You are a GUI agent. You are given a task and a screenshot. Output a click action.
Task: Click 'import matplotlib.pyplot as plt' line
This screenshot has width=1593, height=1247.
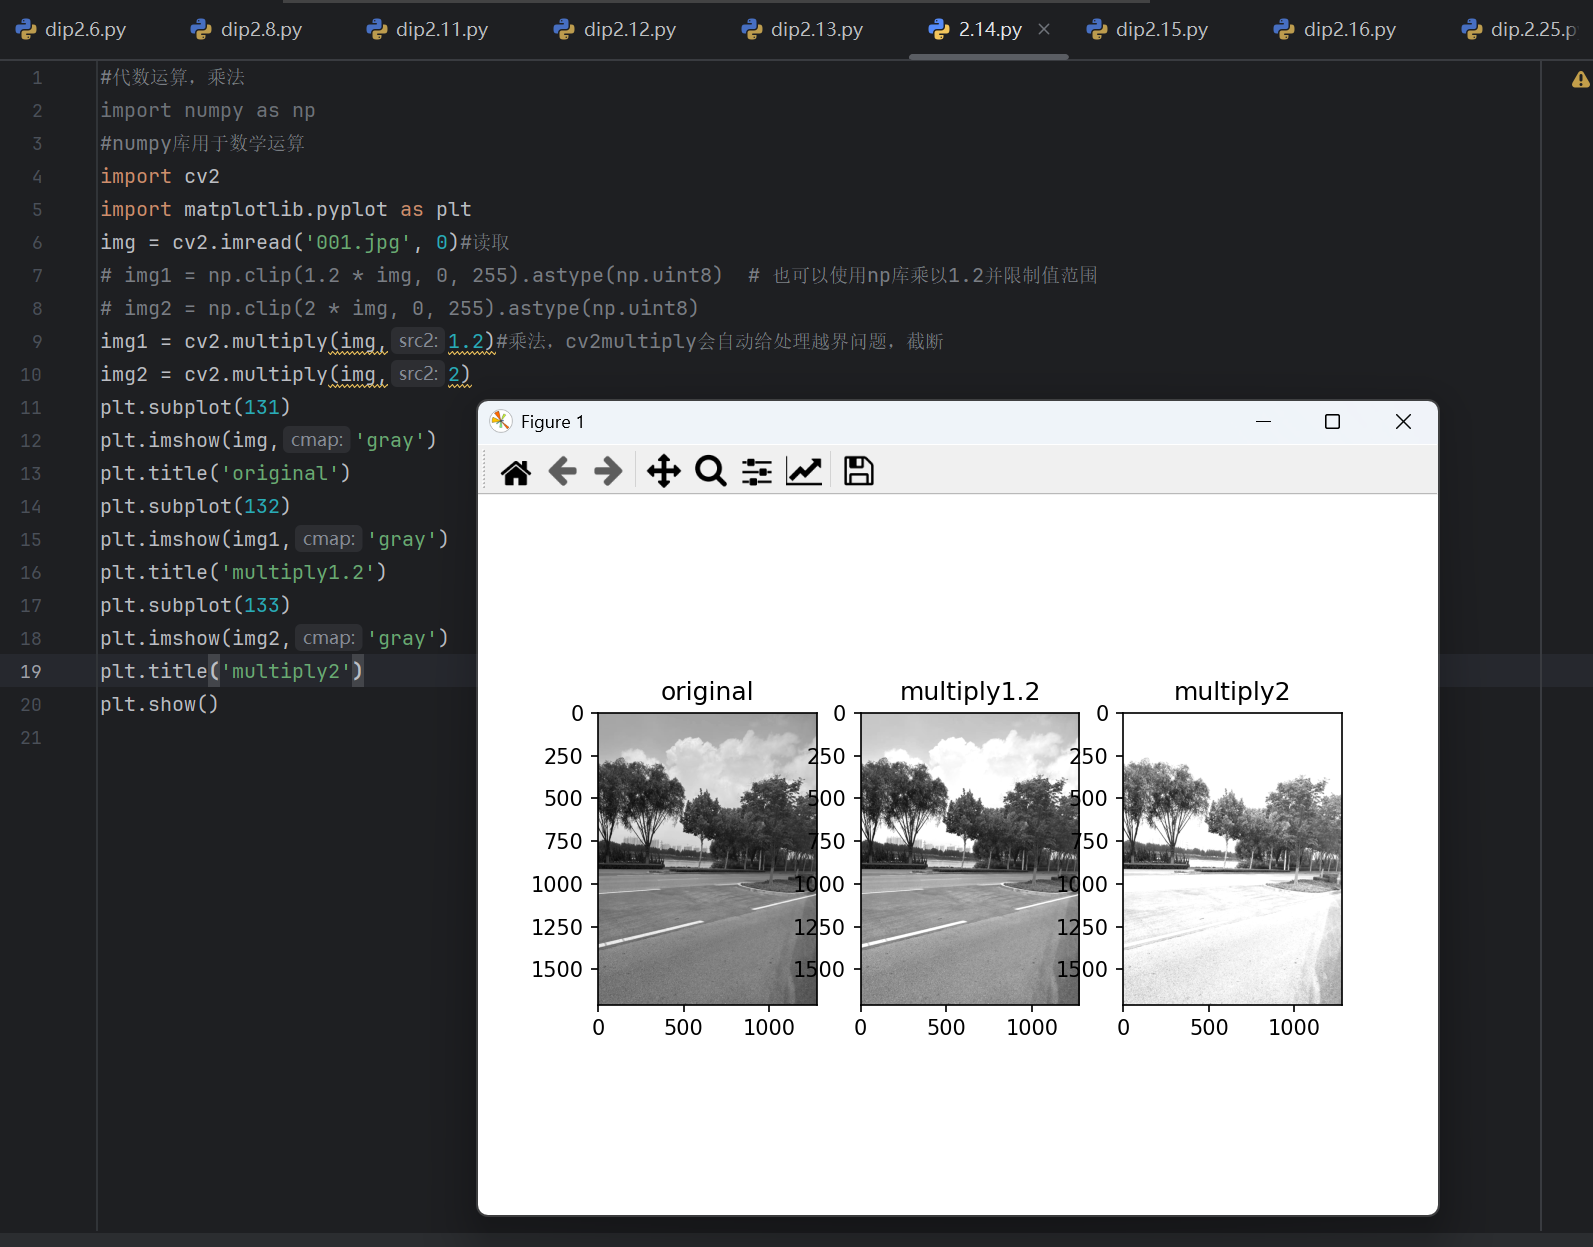pyautogui.click(x=285, y=209)
